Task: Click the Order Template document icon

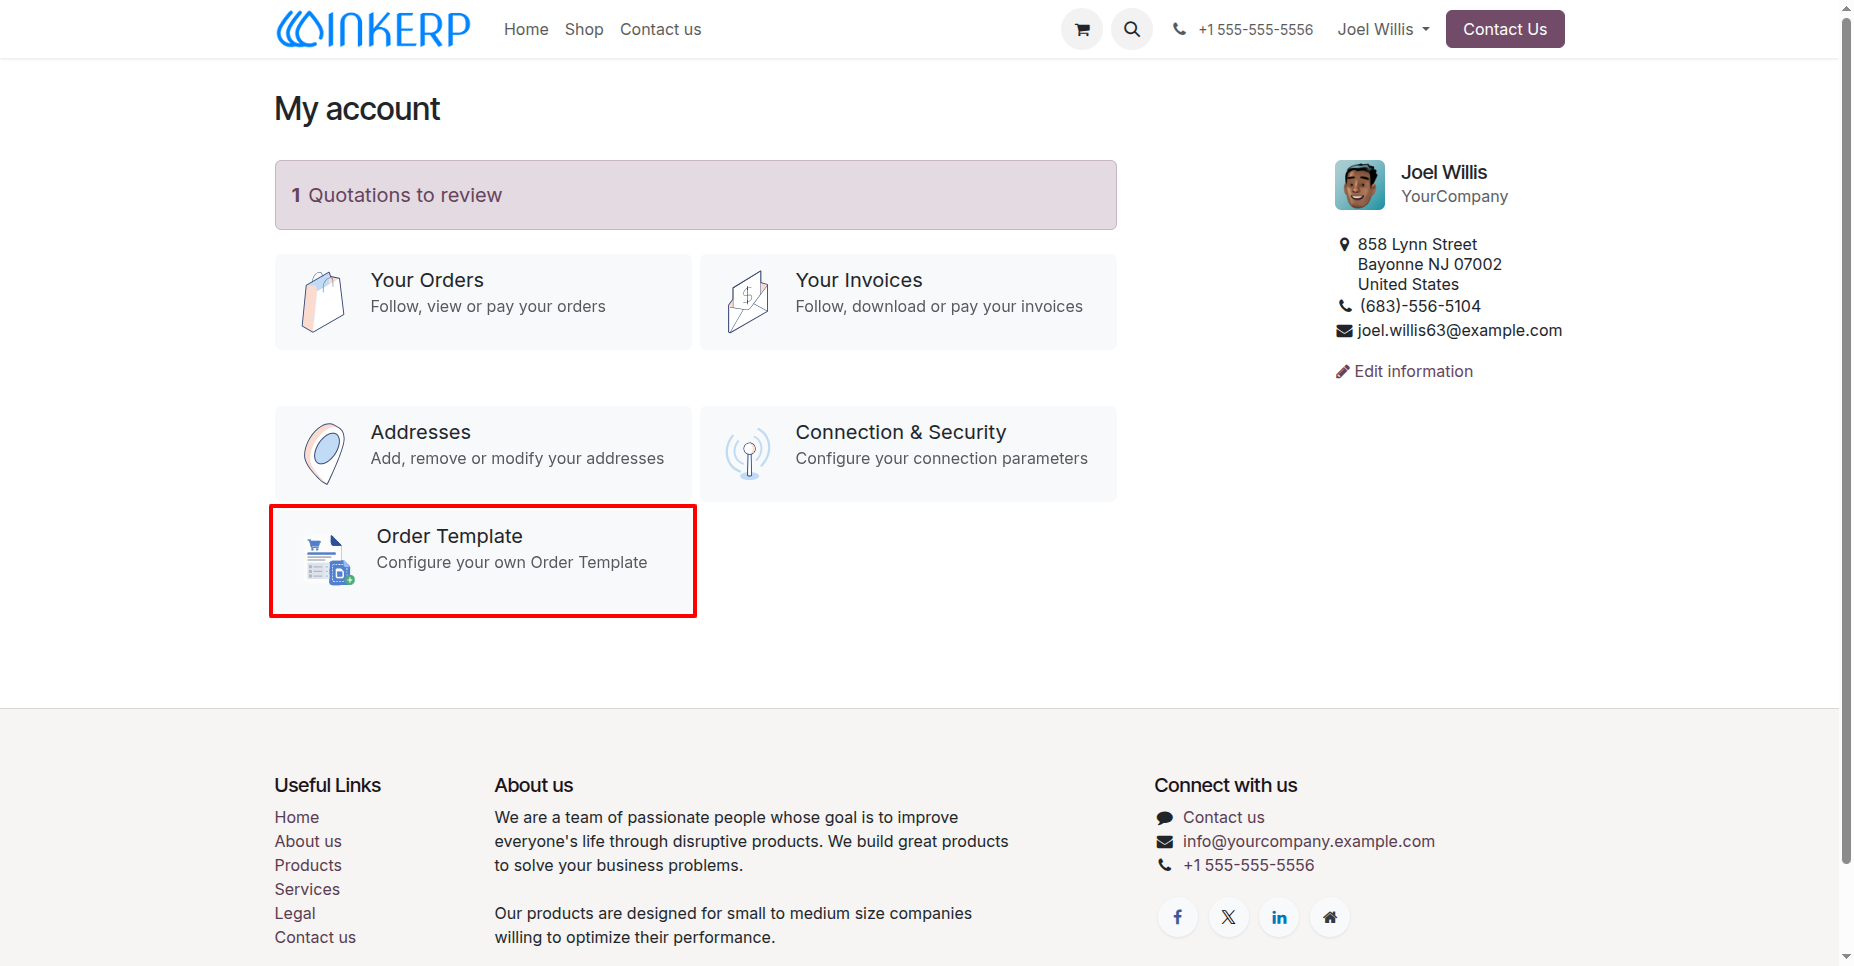Action: pyautogui.click(x=330, y=560)
